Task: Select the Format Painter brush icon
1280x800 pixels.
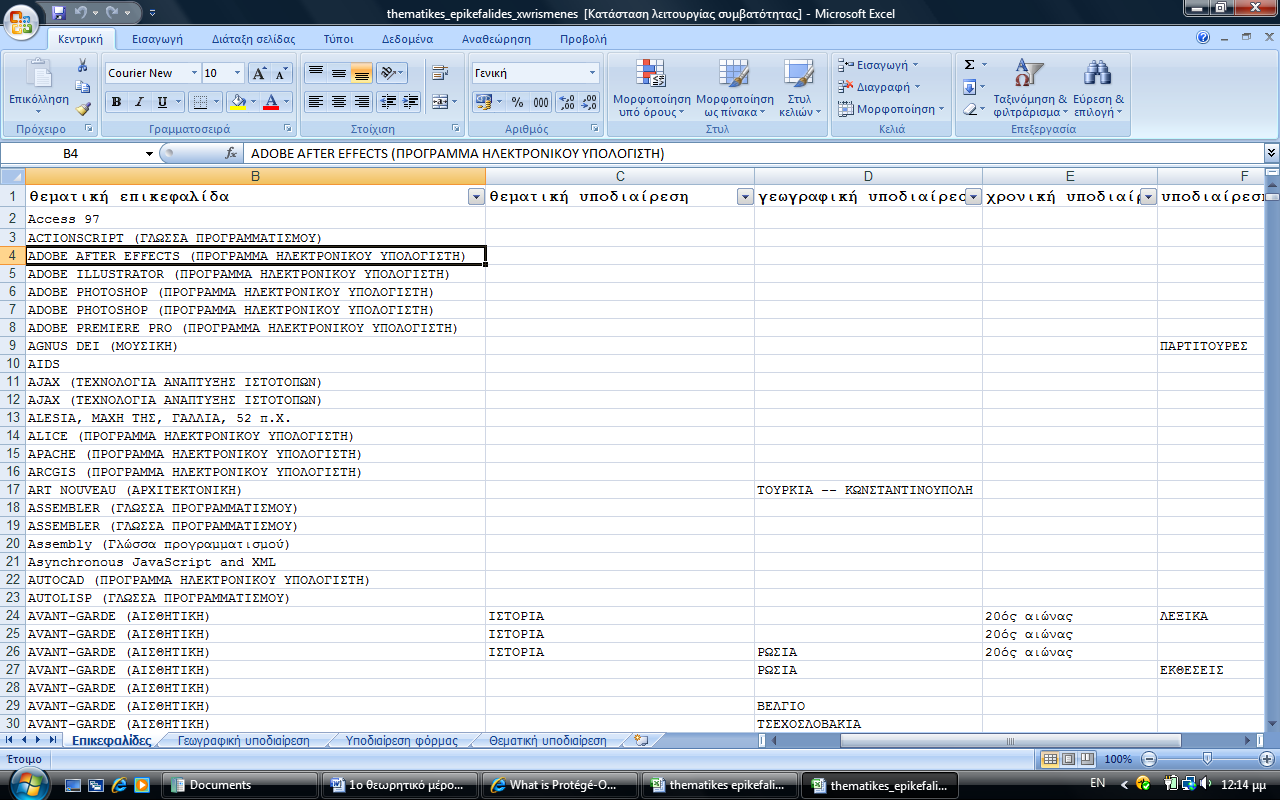Action: click(83, 109)
